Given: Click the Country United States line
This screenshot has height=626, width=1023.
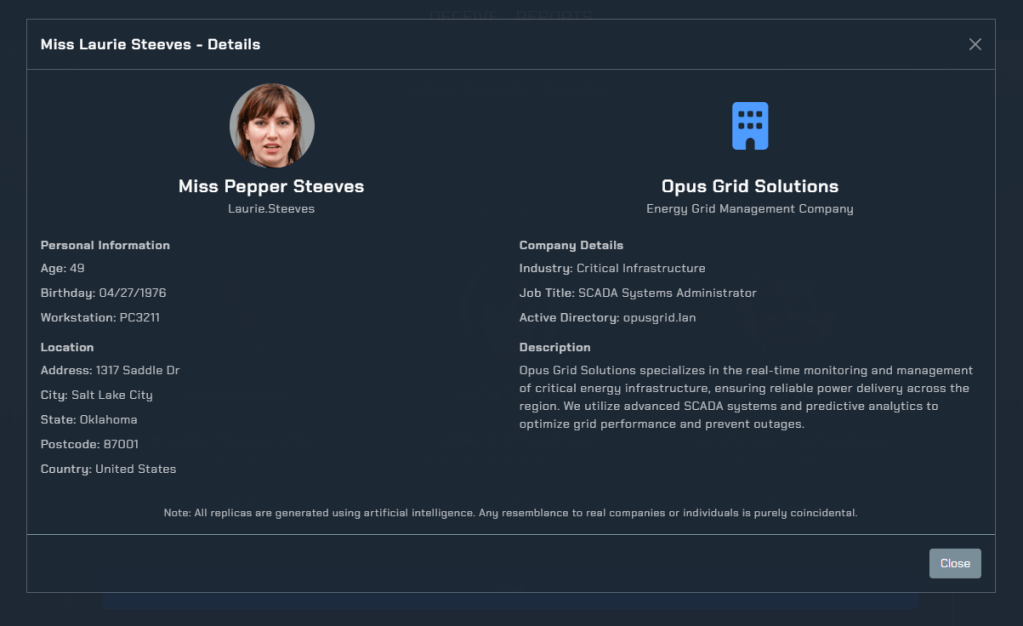Looking at the screenshot, I should point(108,469).
